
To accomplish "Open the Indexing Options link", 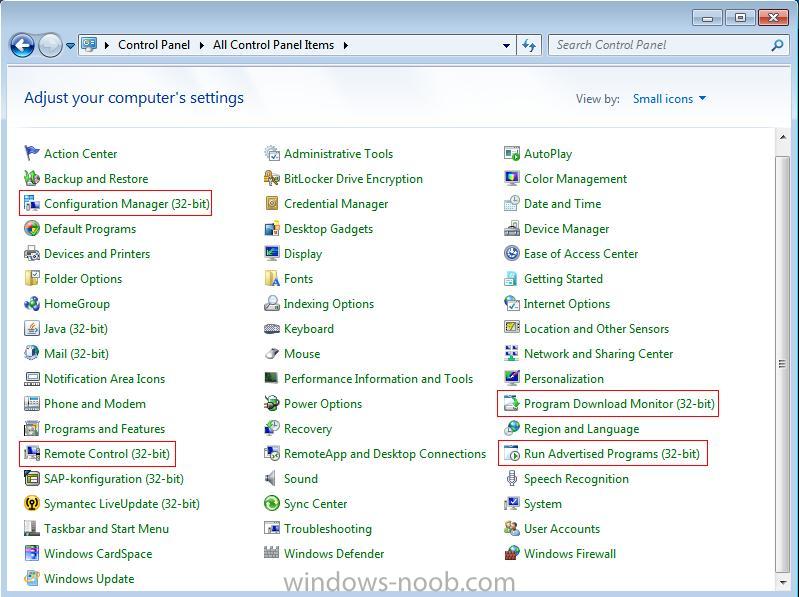I will click(329, 304).
